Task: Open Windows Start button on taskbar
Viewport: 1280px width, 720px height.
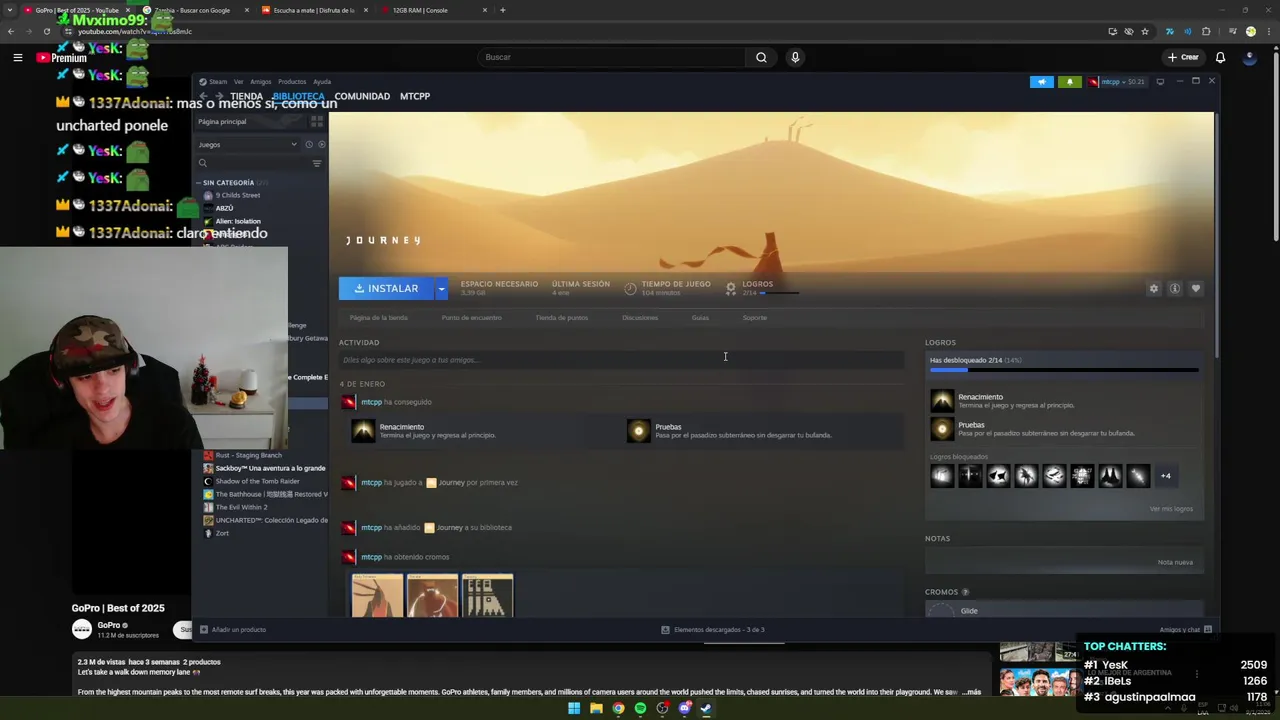Action: [574, 708]
